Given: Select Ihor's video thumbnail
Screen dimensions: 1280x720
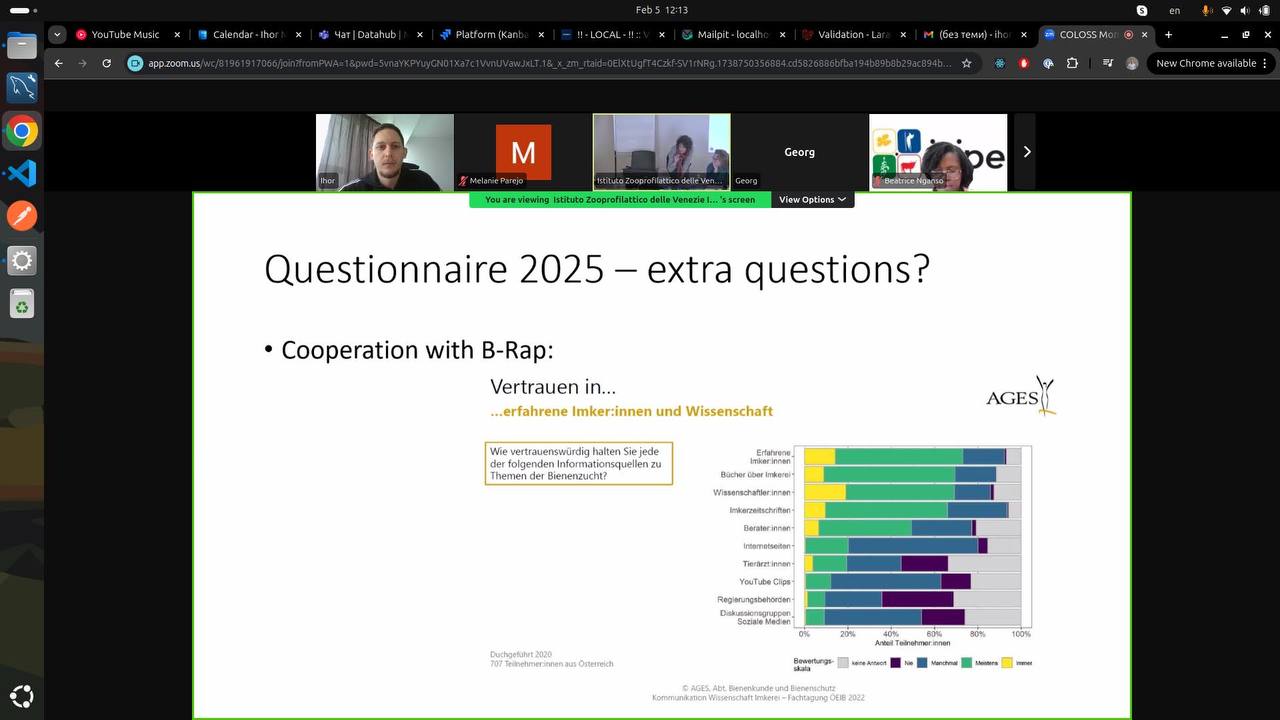Looking at the screenshot, I should coord(385,152).
